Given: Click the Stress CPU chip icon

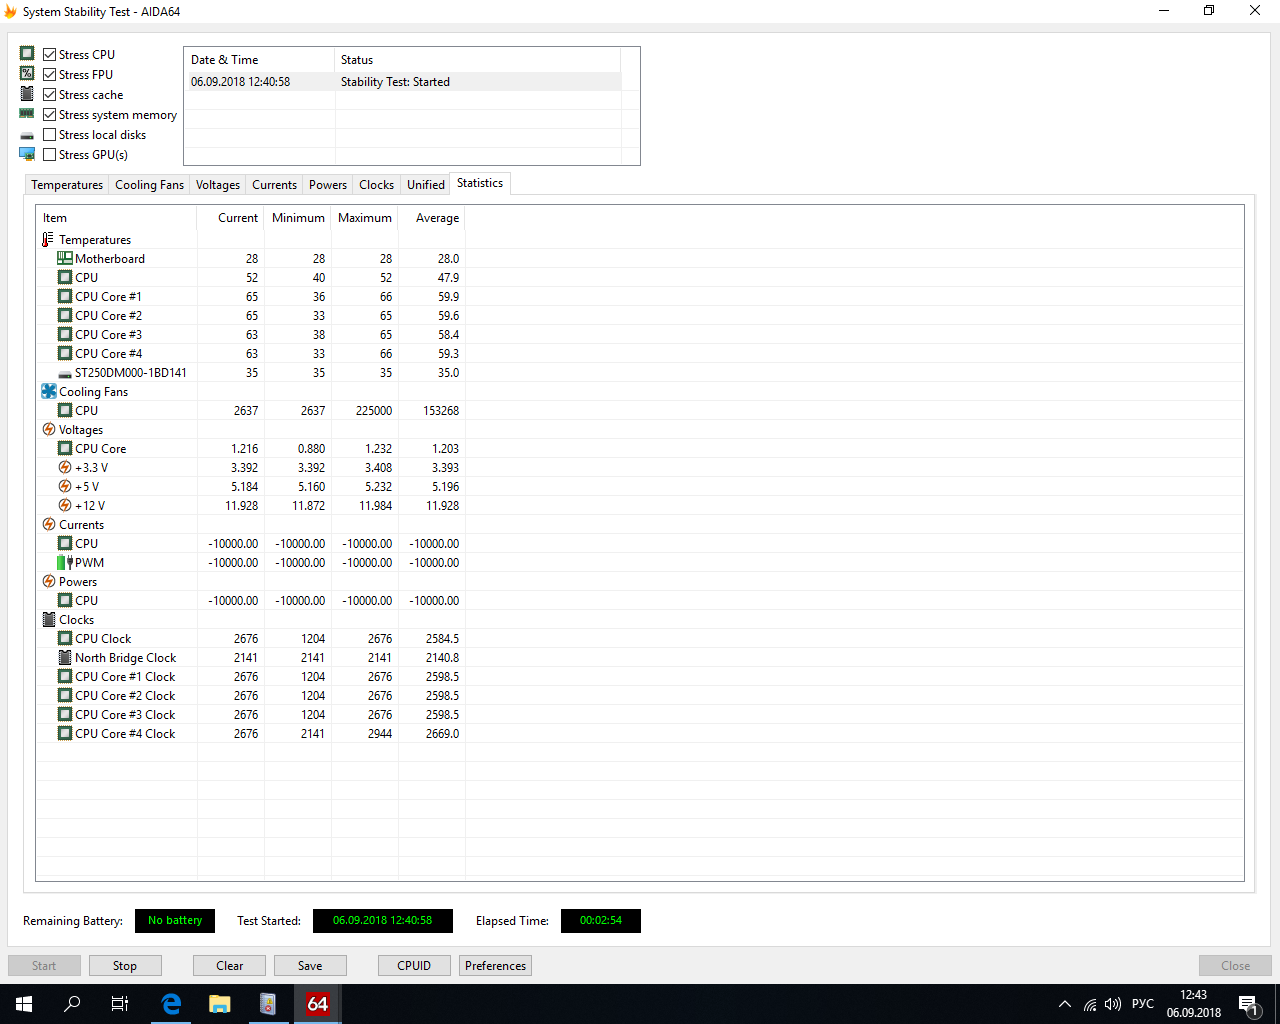Looking at the screenshot, I should [x=27, y=53].
